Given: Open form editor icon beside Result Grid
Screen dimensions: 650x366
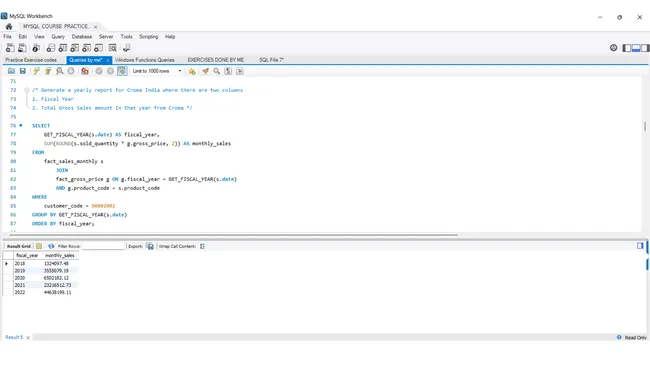Looking at the screenshot, I should (39, 246).
